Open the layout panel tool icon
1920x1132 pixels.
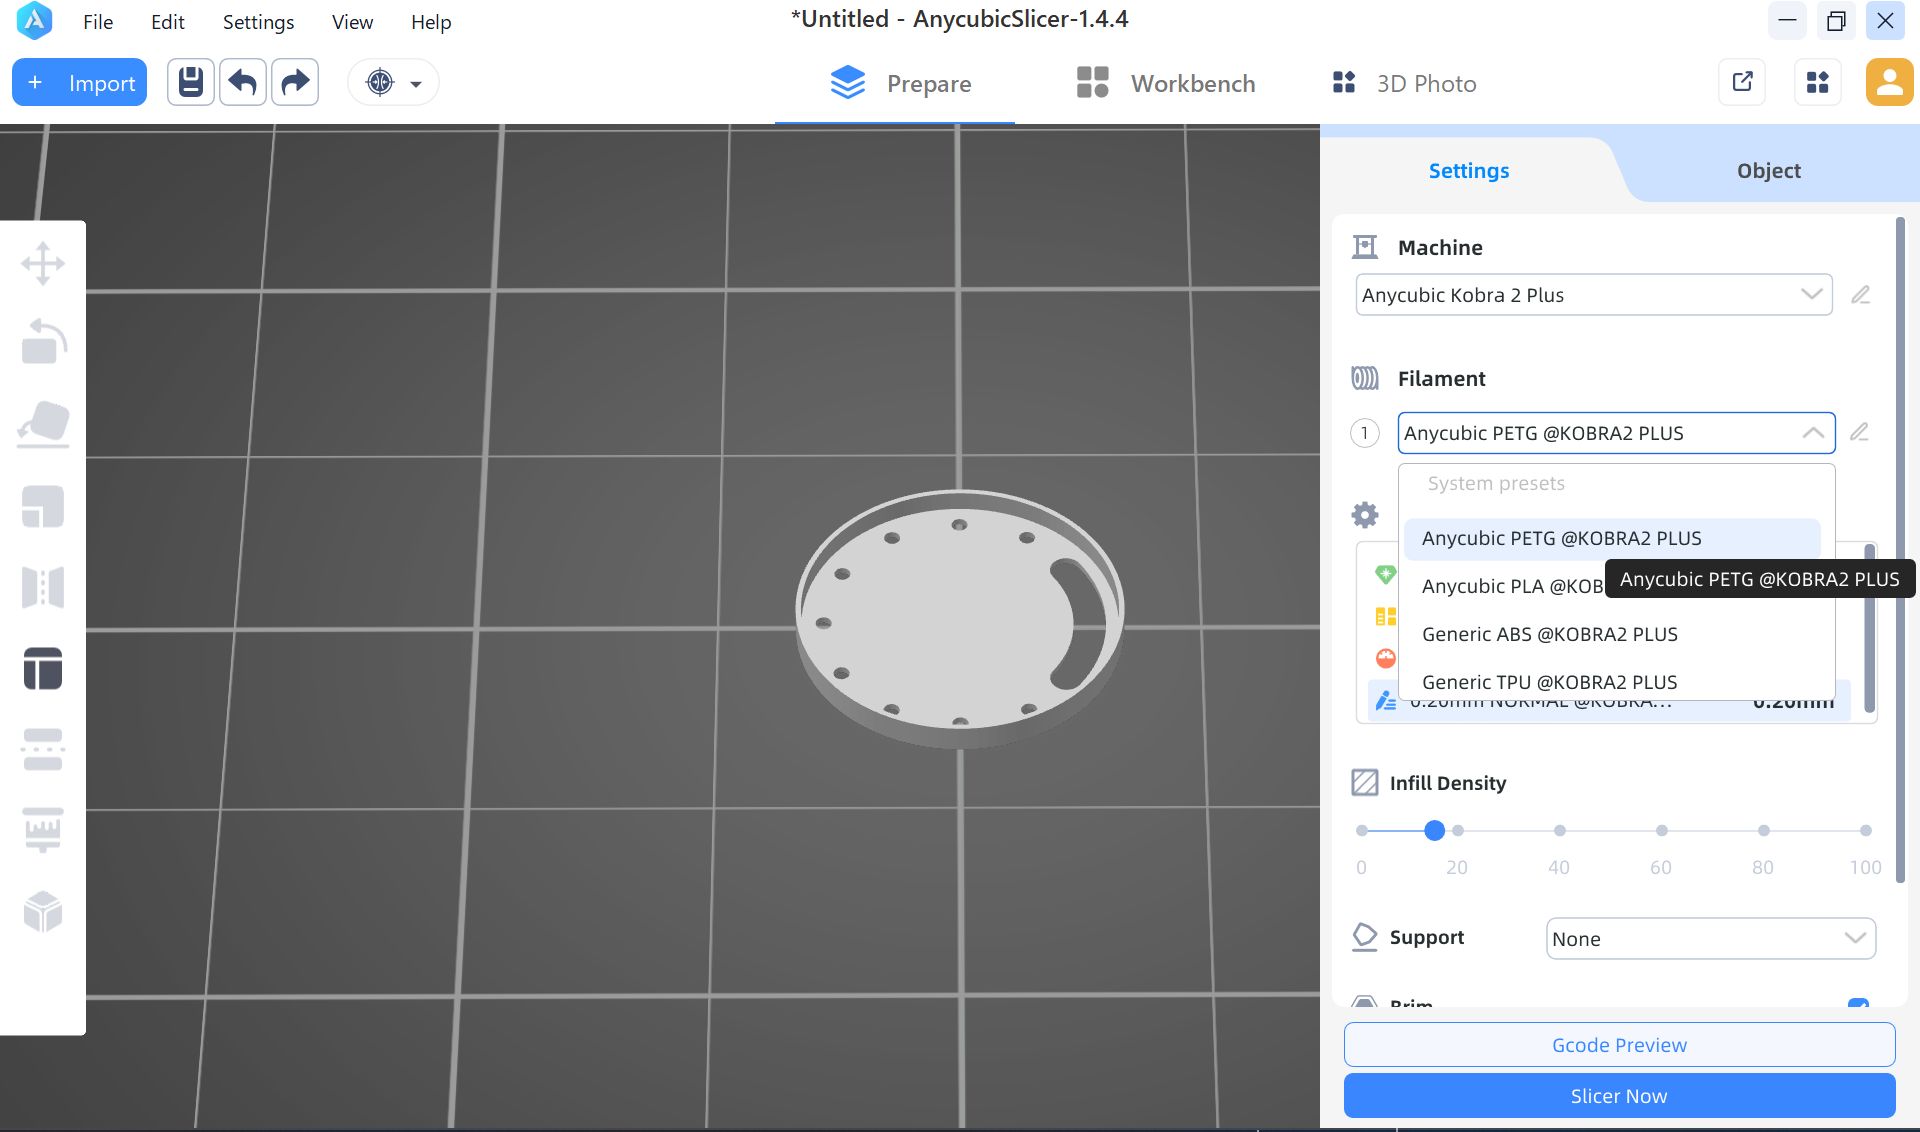[x=43, y=668]
